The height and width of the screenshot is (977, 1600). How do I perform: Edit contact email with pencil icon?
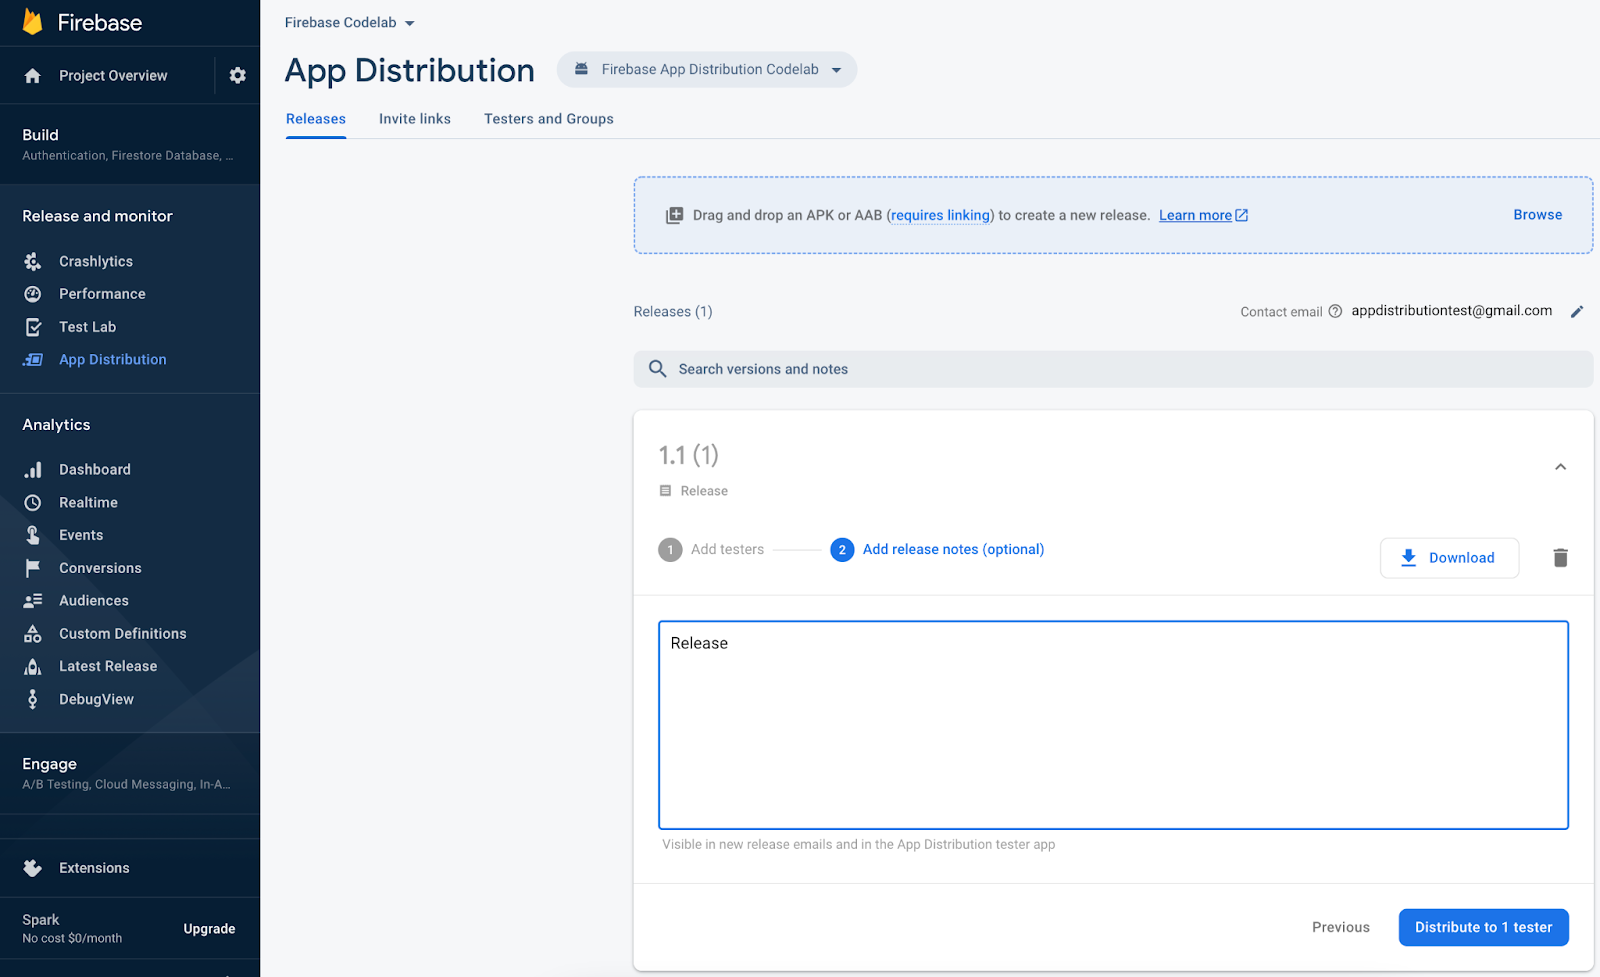coord(1577,312)
